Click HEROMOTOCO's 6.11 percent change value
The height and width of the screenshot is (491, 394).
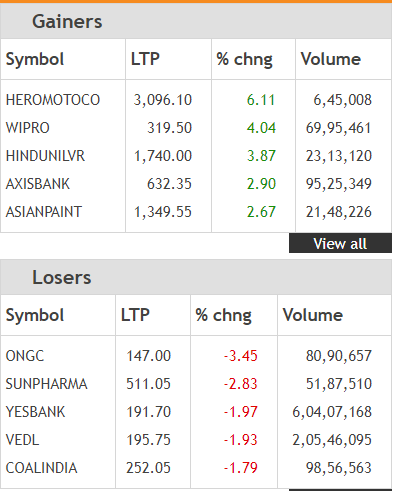[261, 100]
